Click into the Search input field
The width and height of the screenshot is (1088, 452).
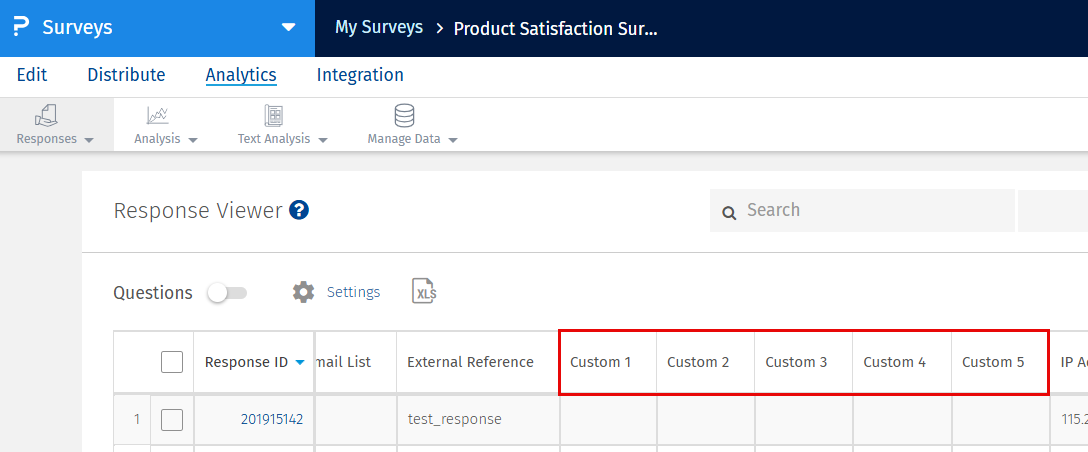(862, 210)
